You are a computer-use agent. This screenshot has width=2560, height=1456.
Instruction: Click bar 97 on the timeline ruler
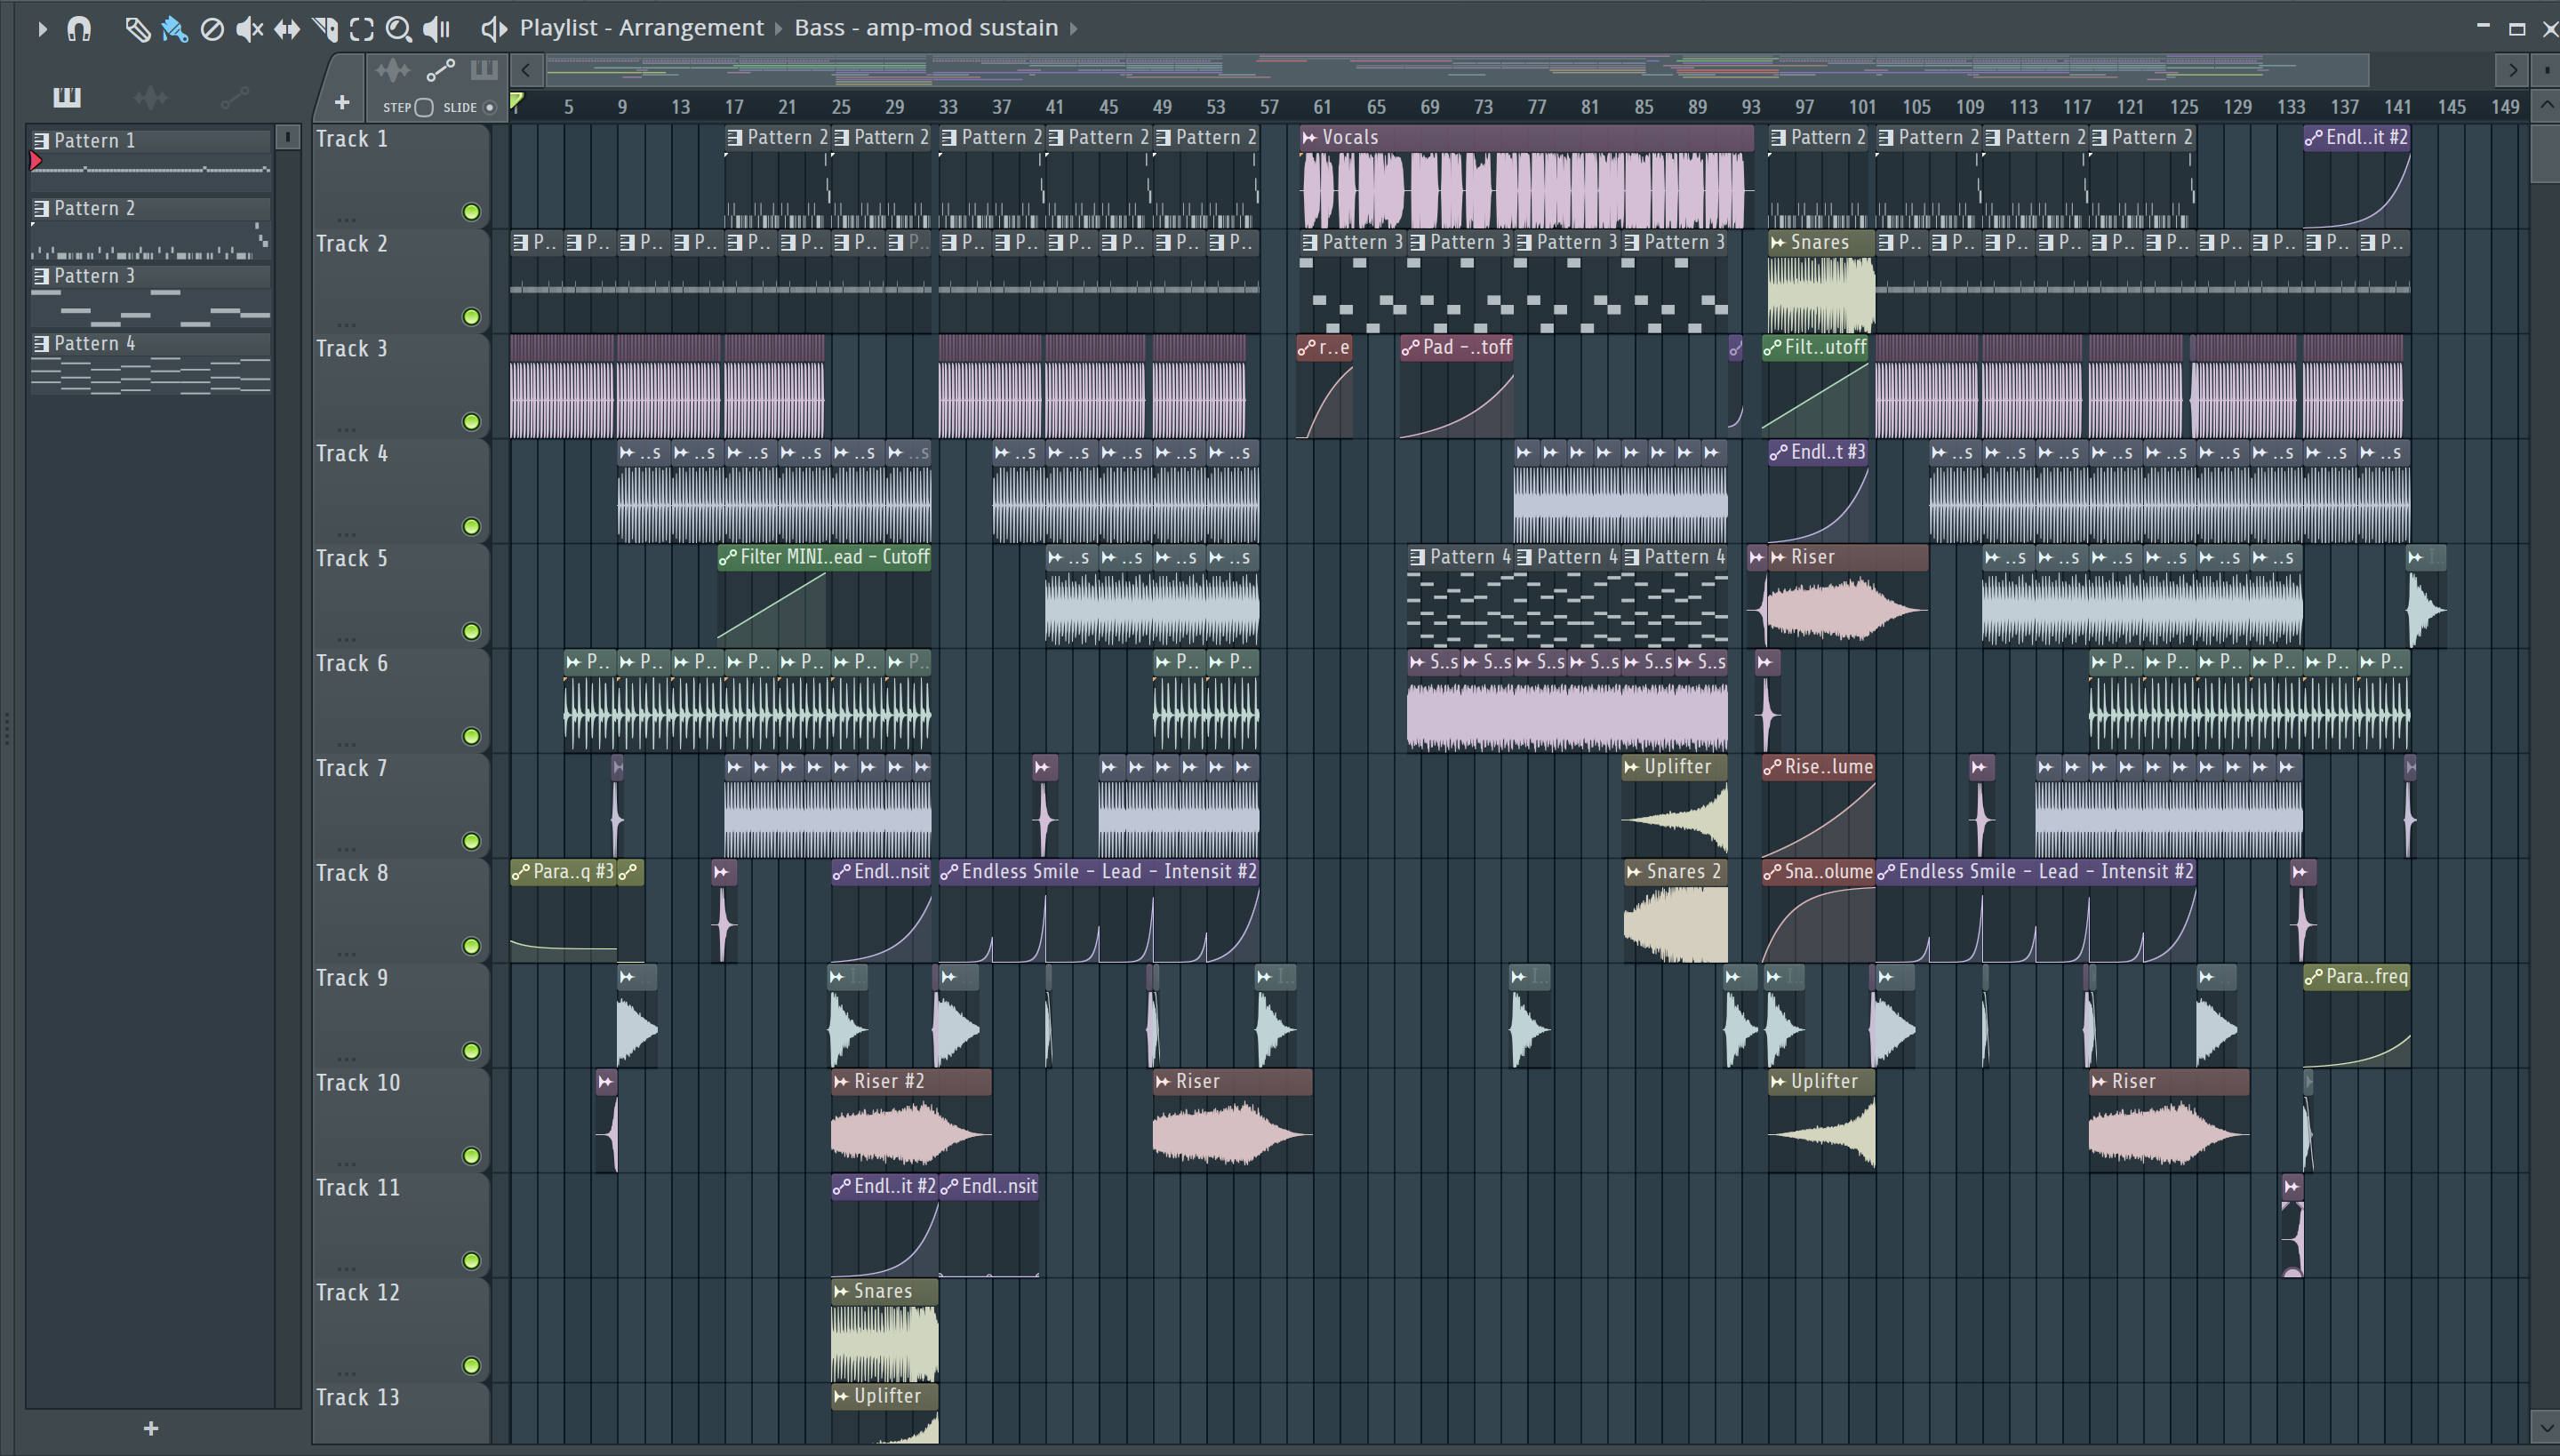click(1804, 106)
